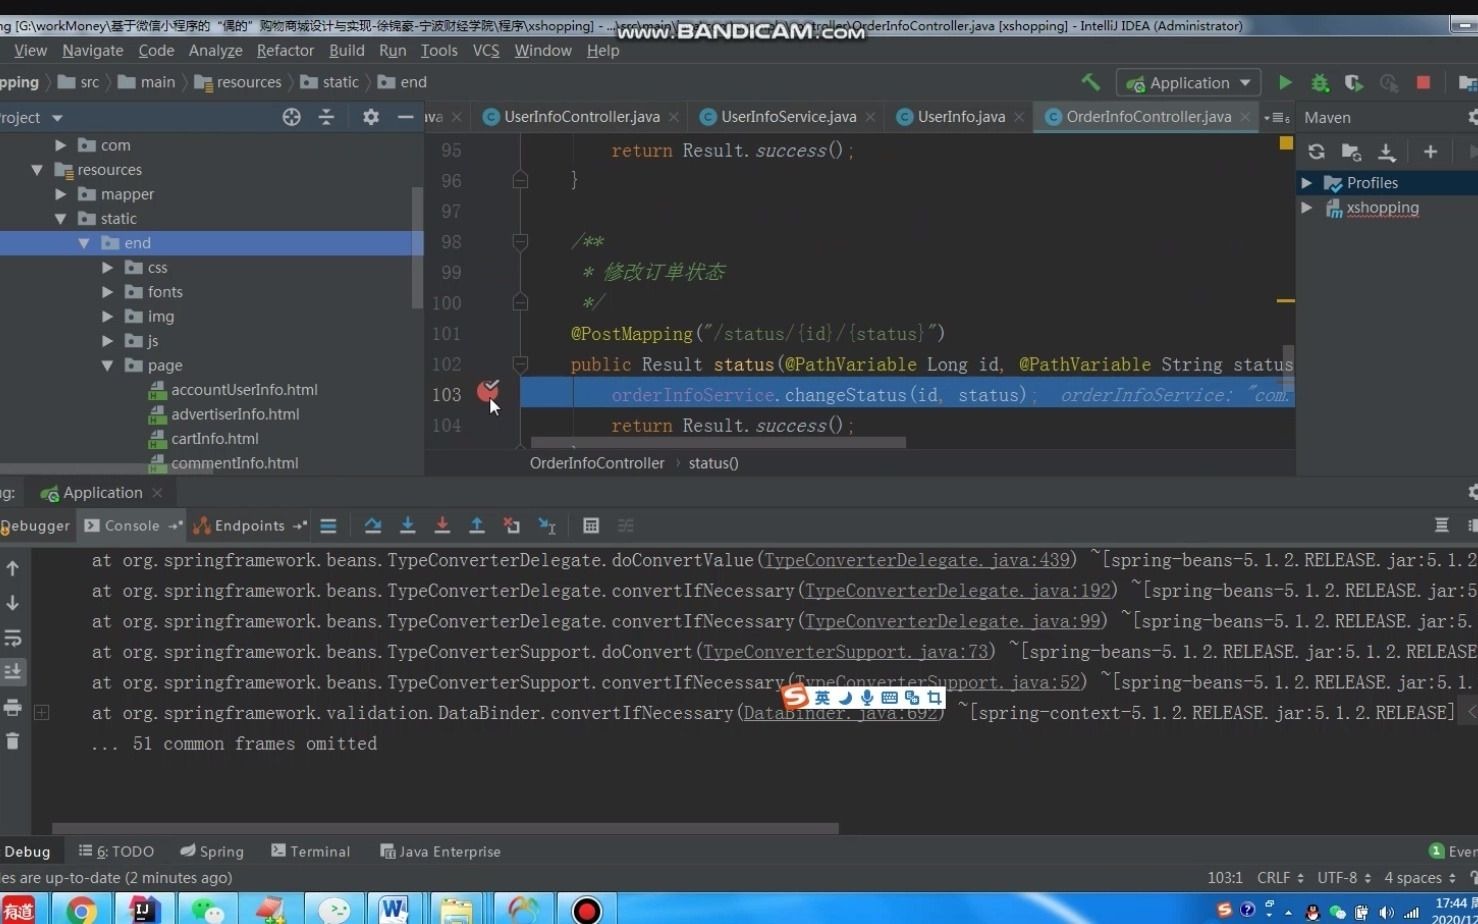The height and width of the screenshot is (924, 1478).
Task: Expand Profiles node in Maven panel
Action: pos(1307,183)
